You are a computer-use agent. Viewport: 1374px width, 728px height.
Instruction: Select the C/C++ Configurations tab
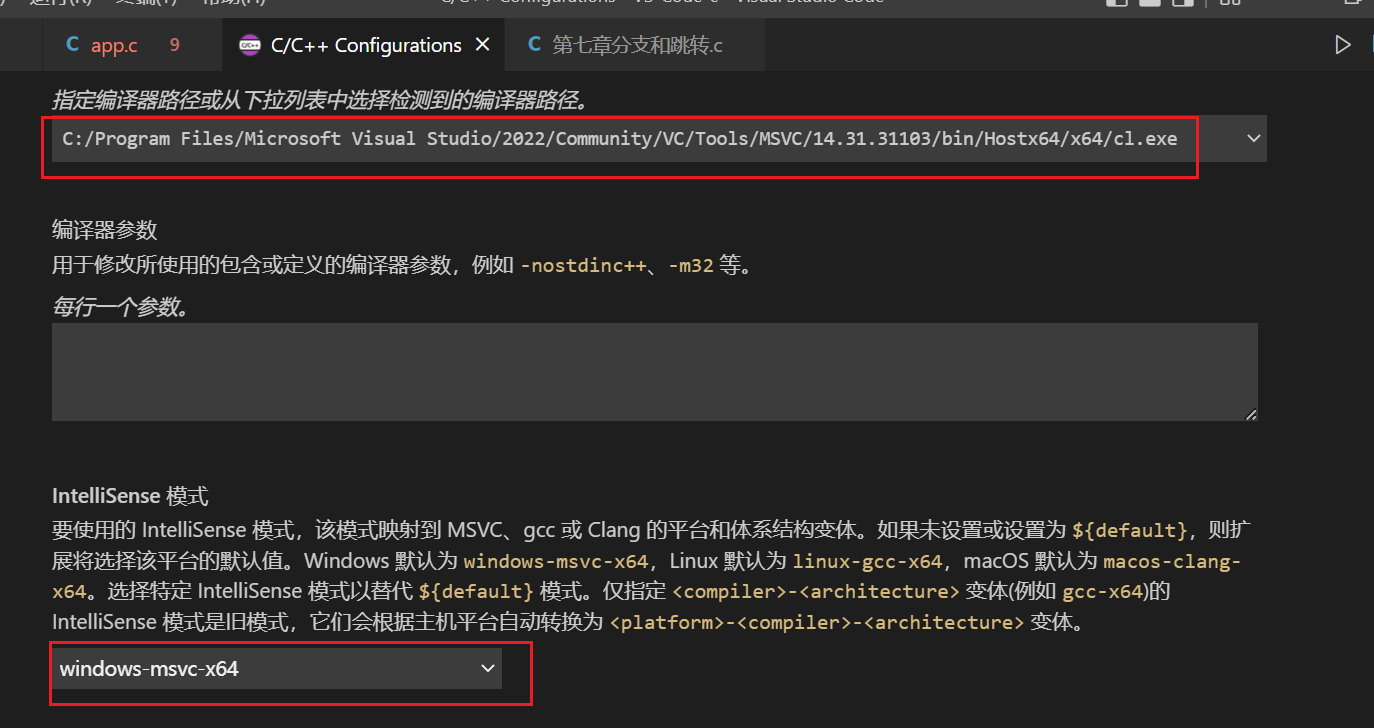click(x=365, y=45)
